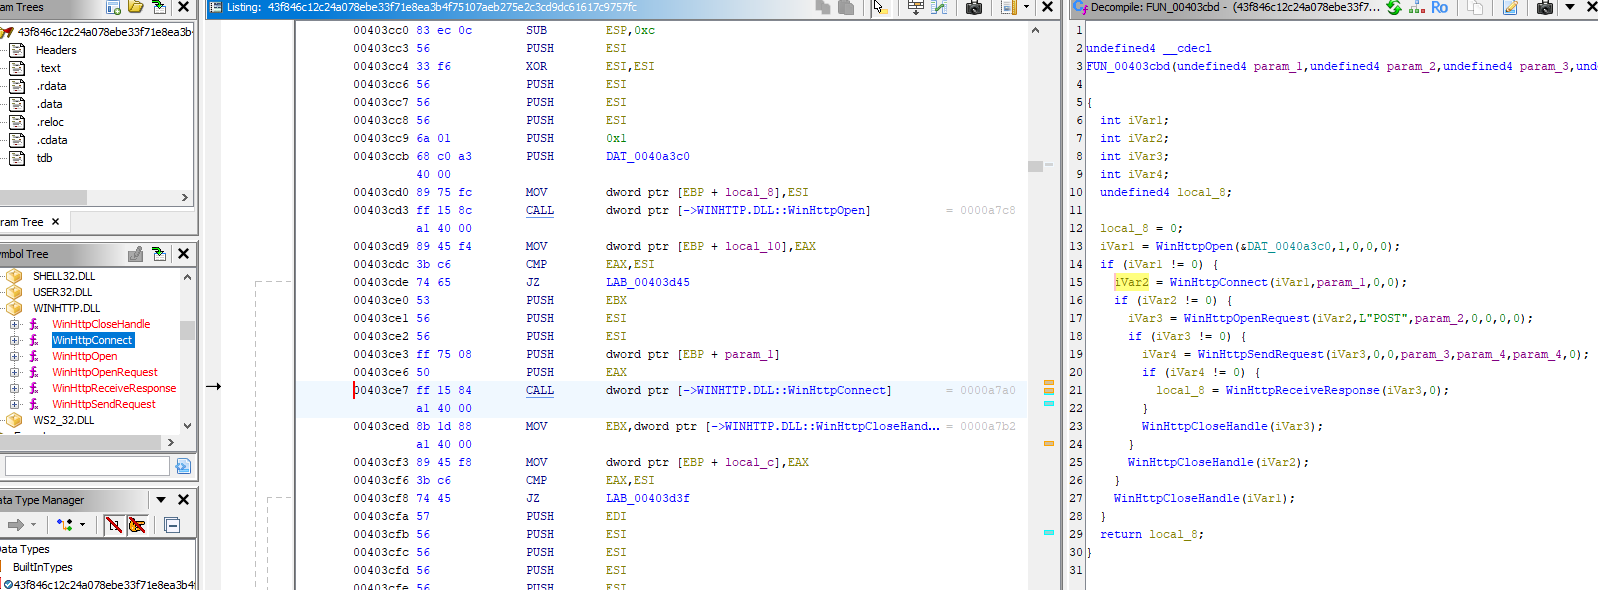Click the disabled edit icon in Symbol Tree header
1598x590 pixels.
pyautogui.click(x=135, y=254)
